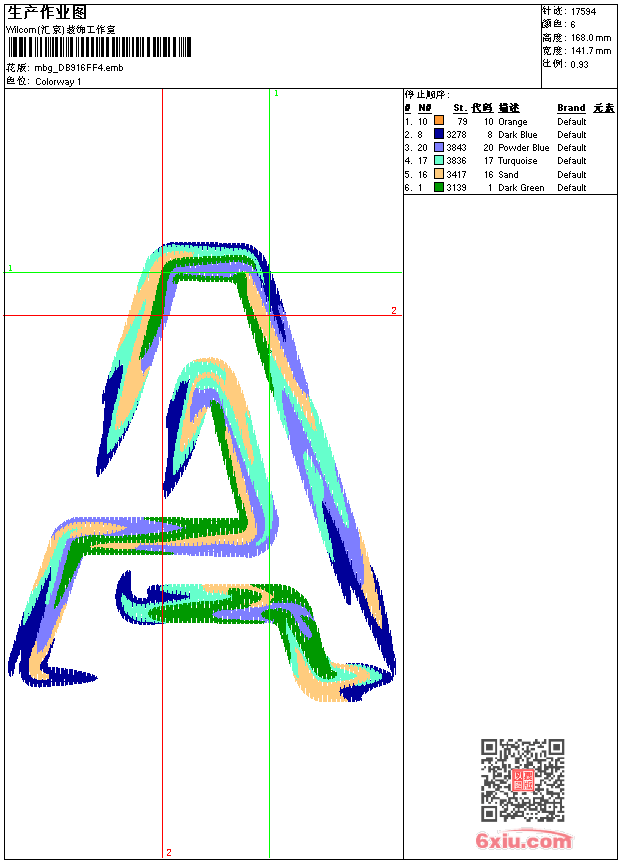The width and height of the screenshot is (620, 860).
Task: Click the red guide marker 2 at bottom
Action: pos(168,852)
